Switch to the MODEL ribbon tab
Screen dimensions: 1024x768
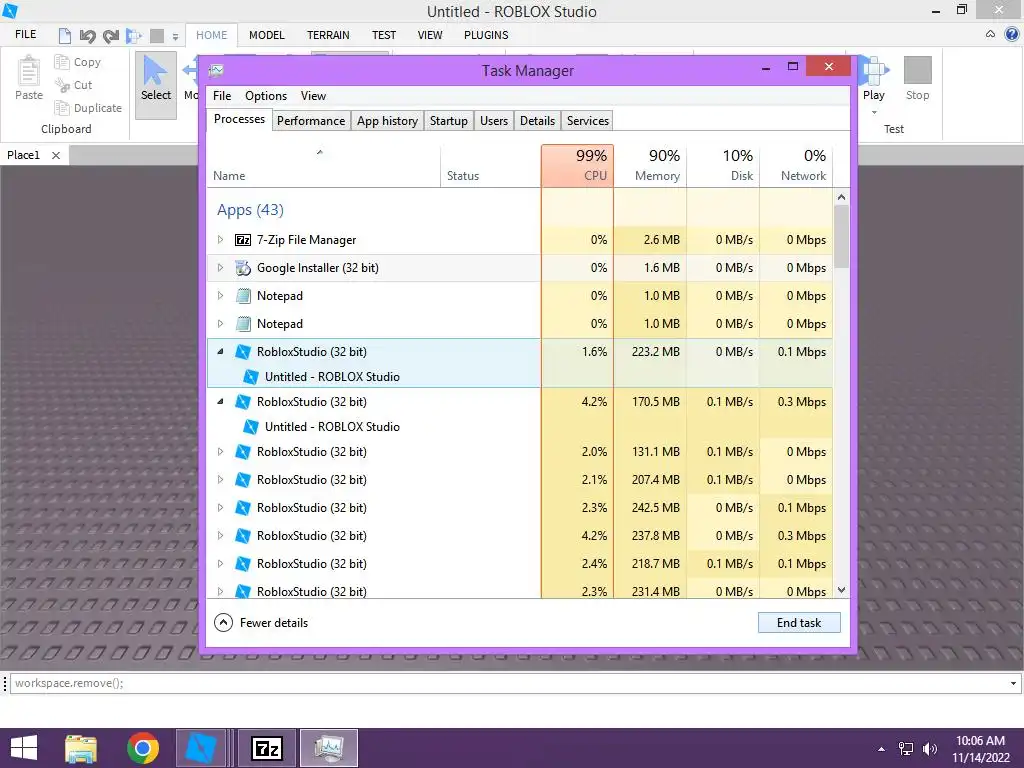tap(266, 35)
